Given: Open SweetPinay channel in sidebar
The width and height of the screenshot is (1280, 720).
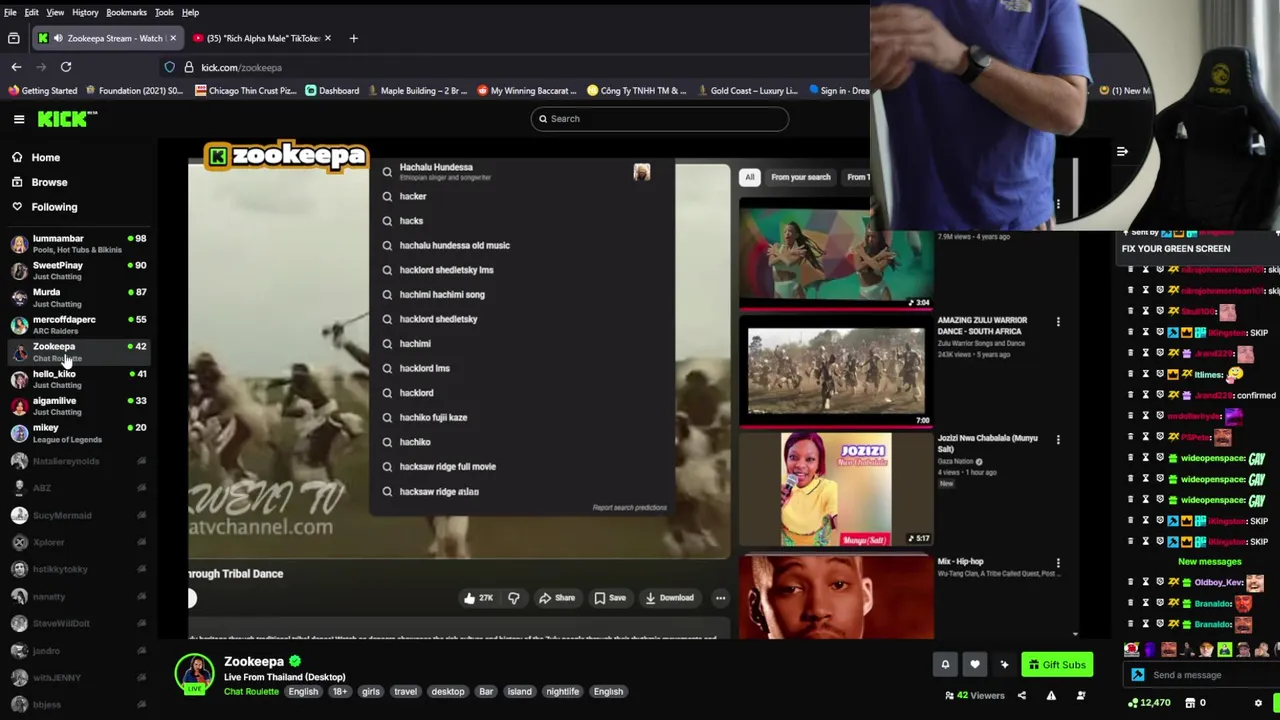Looking at the screenshot, I should coord(78,271).
